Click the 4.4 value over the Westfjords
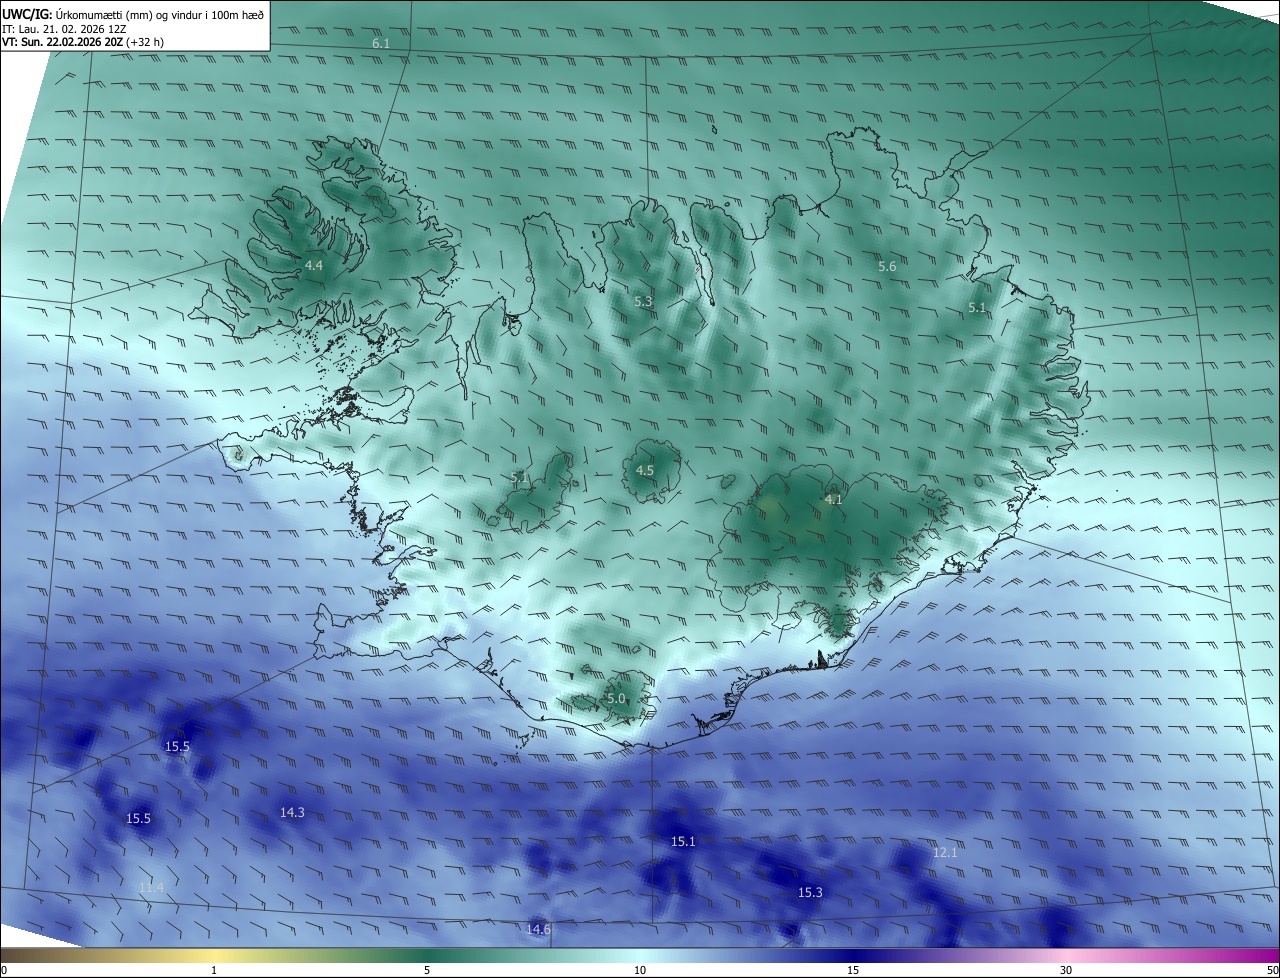Screen dimensions: 1280x978 tap(314, 266)
